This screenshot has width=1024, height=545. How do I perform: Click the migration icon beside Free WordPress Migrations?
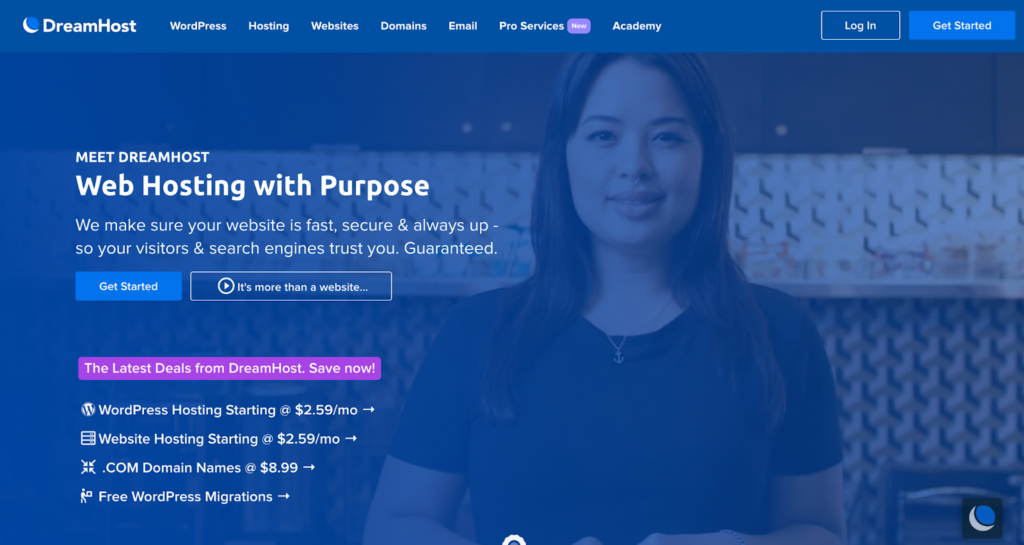(x=86, y=496)
